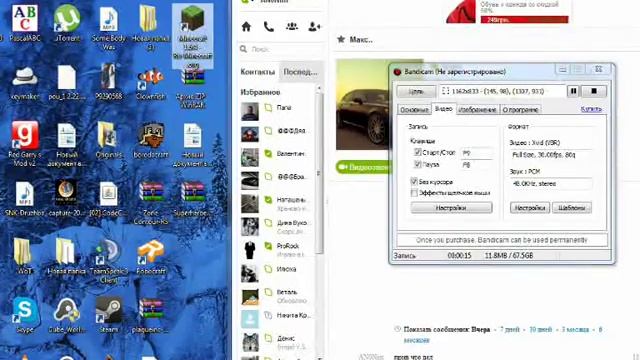Toggle the Старт/Стоп hotkey checkbox
Viewport: 640px width, 360px height.
[x=417, y=152]
